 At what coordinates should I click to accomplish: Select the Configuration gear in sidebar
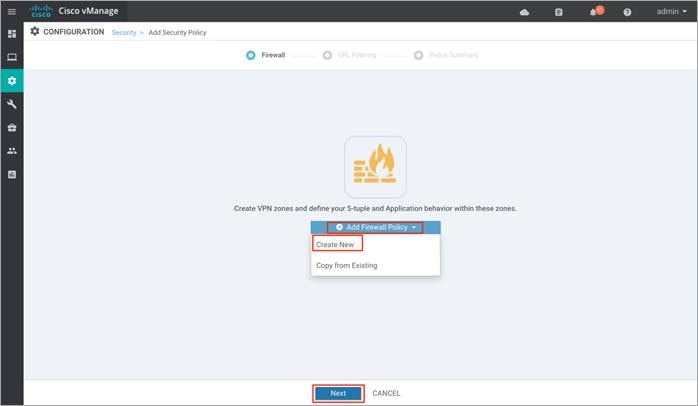pyautogui.click(x=12, y=81)
